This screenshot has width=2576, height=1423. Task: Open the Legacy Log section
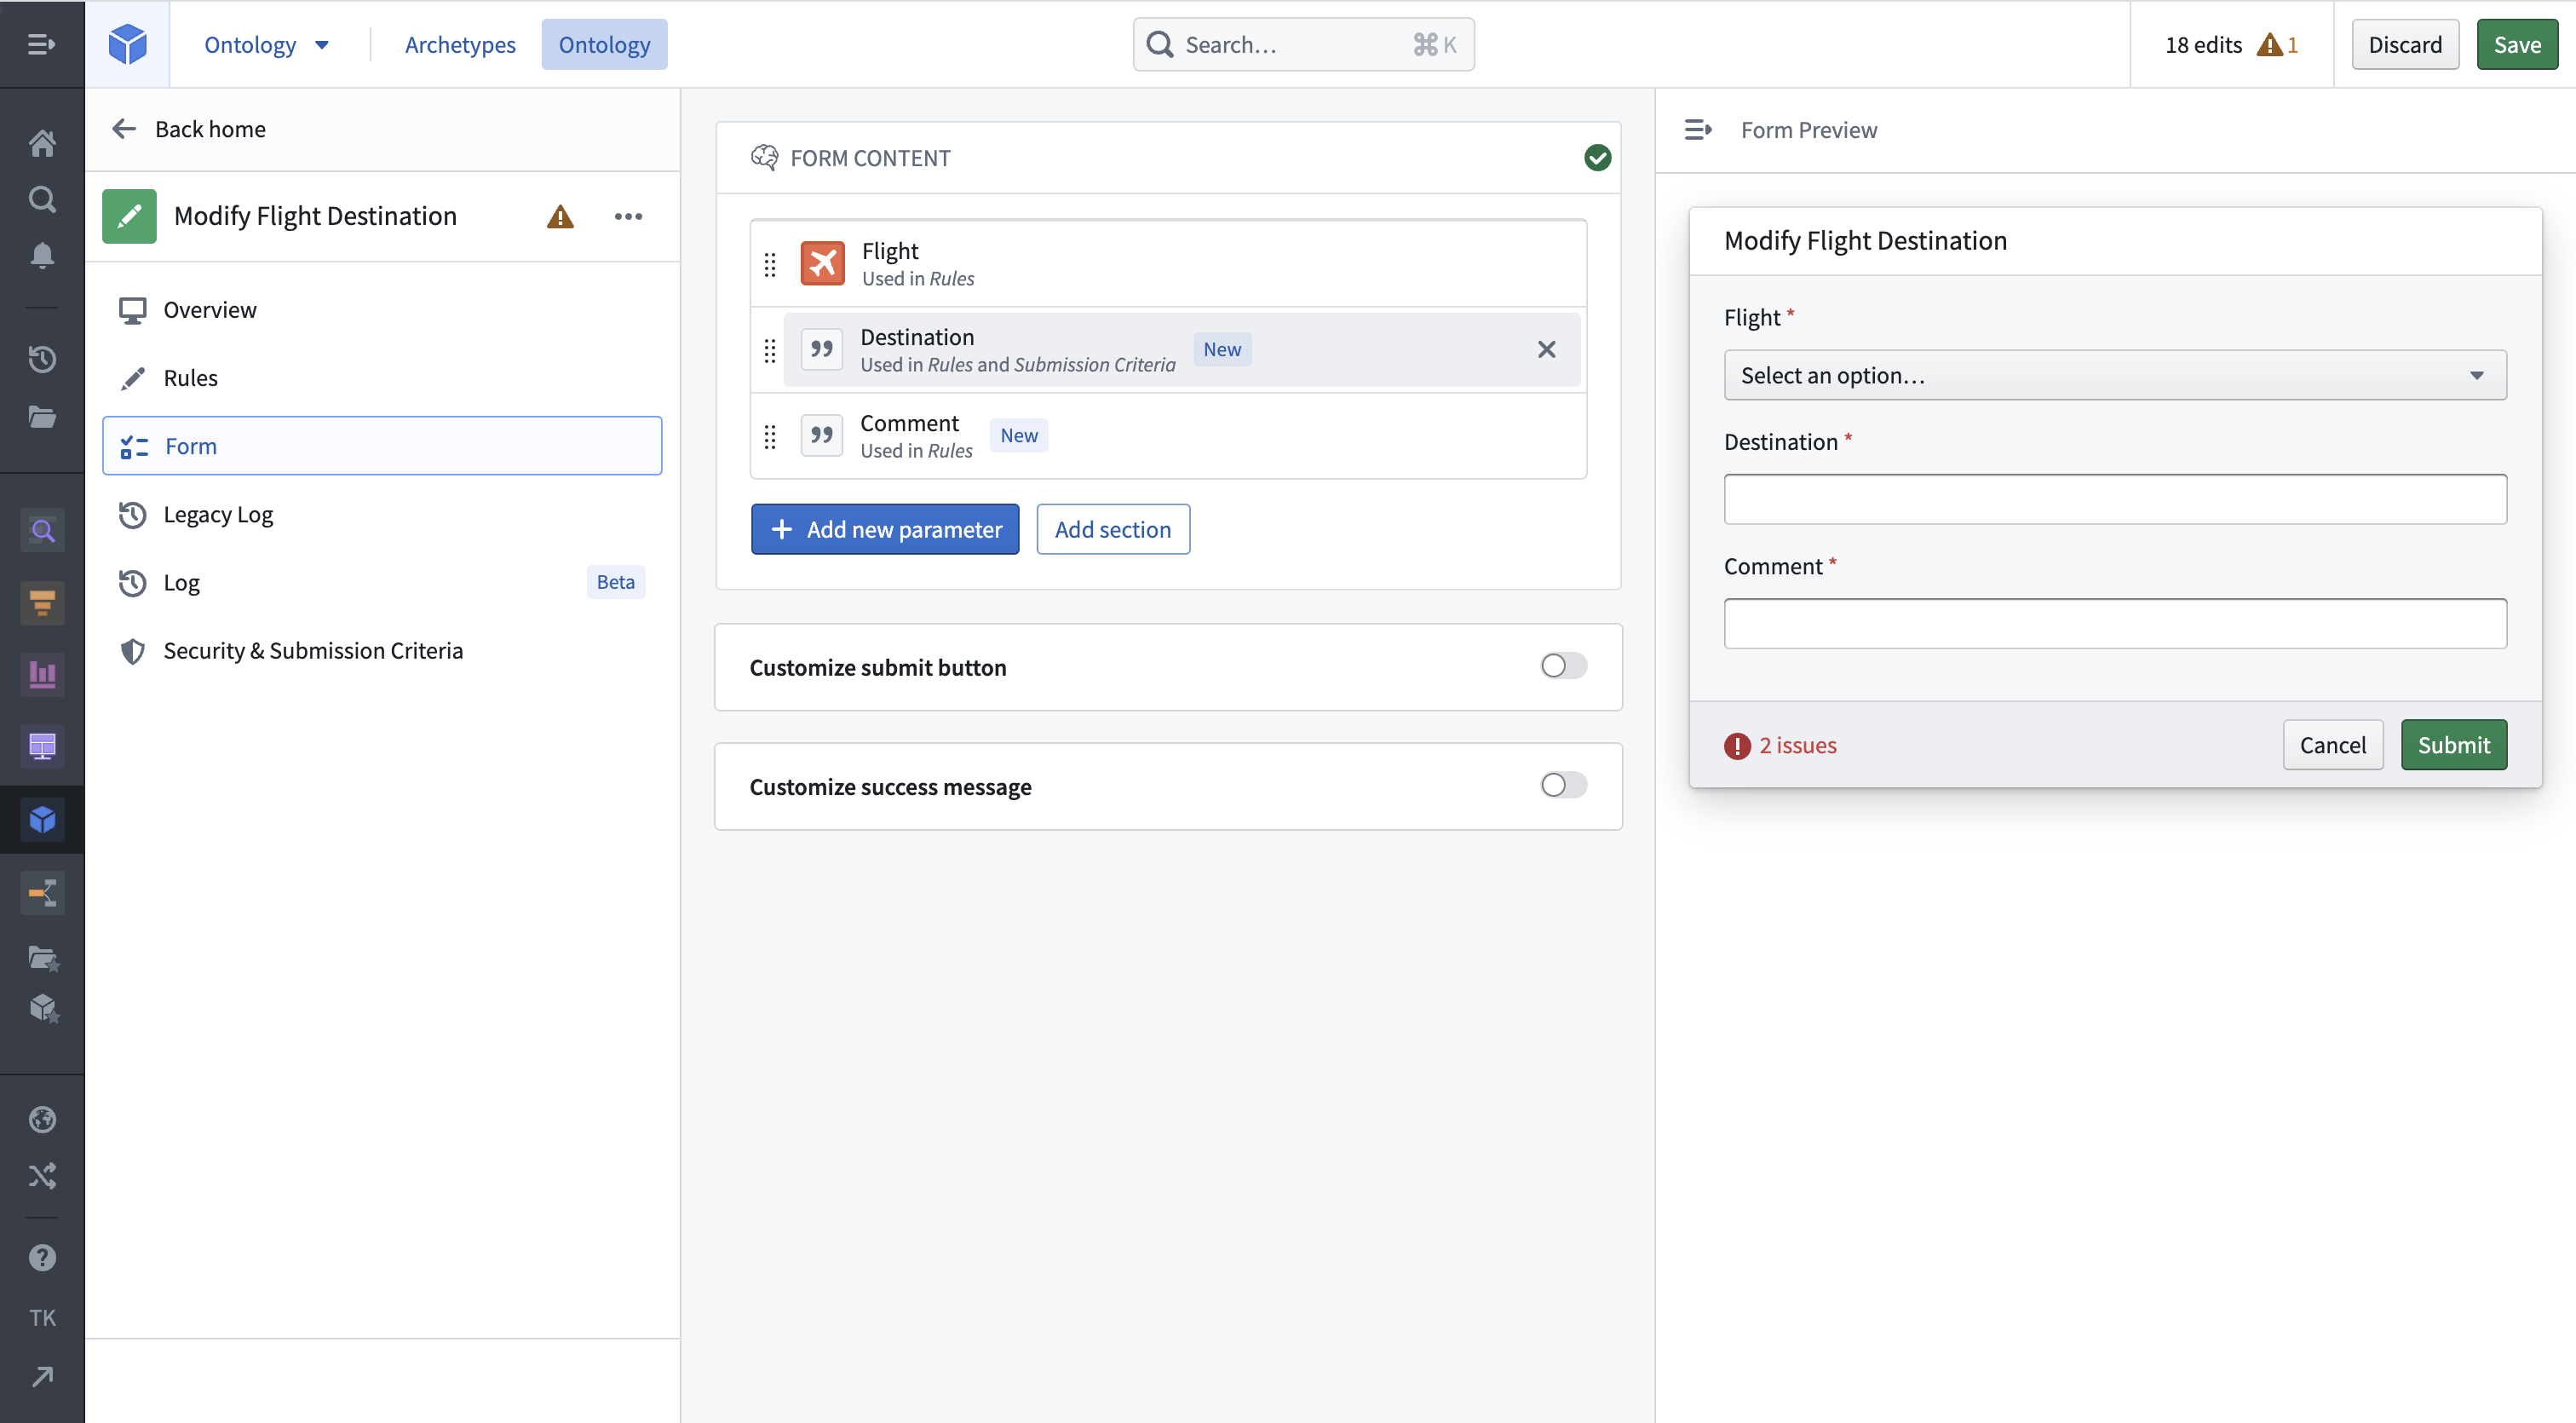pyautogui.click(x=382, y=514)
